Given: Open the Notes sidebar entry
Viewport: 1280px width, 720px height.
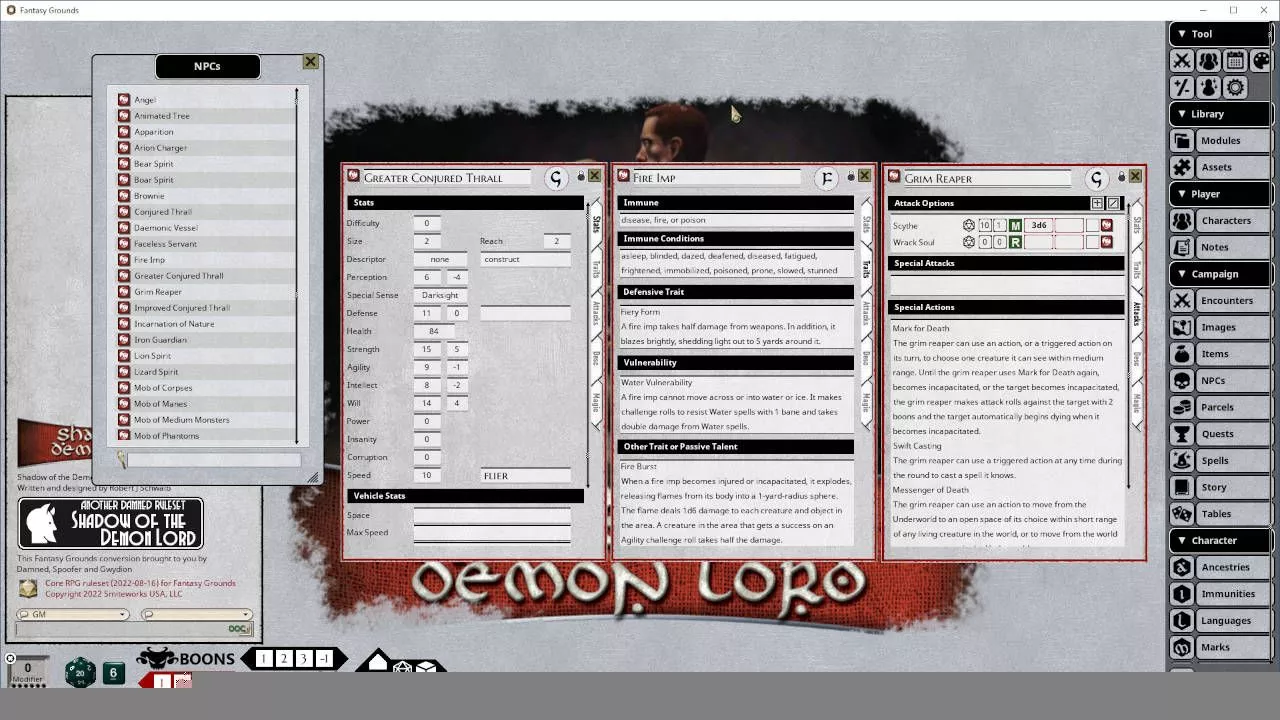Looking at the screenshot, I should [1220, 247].
